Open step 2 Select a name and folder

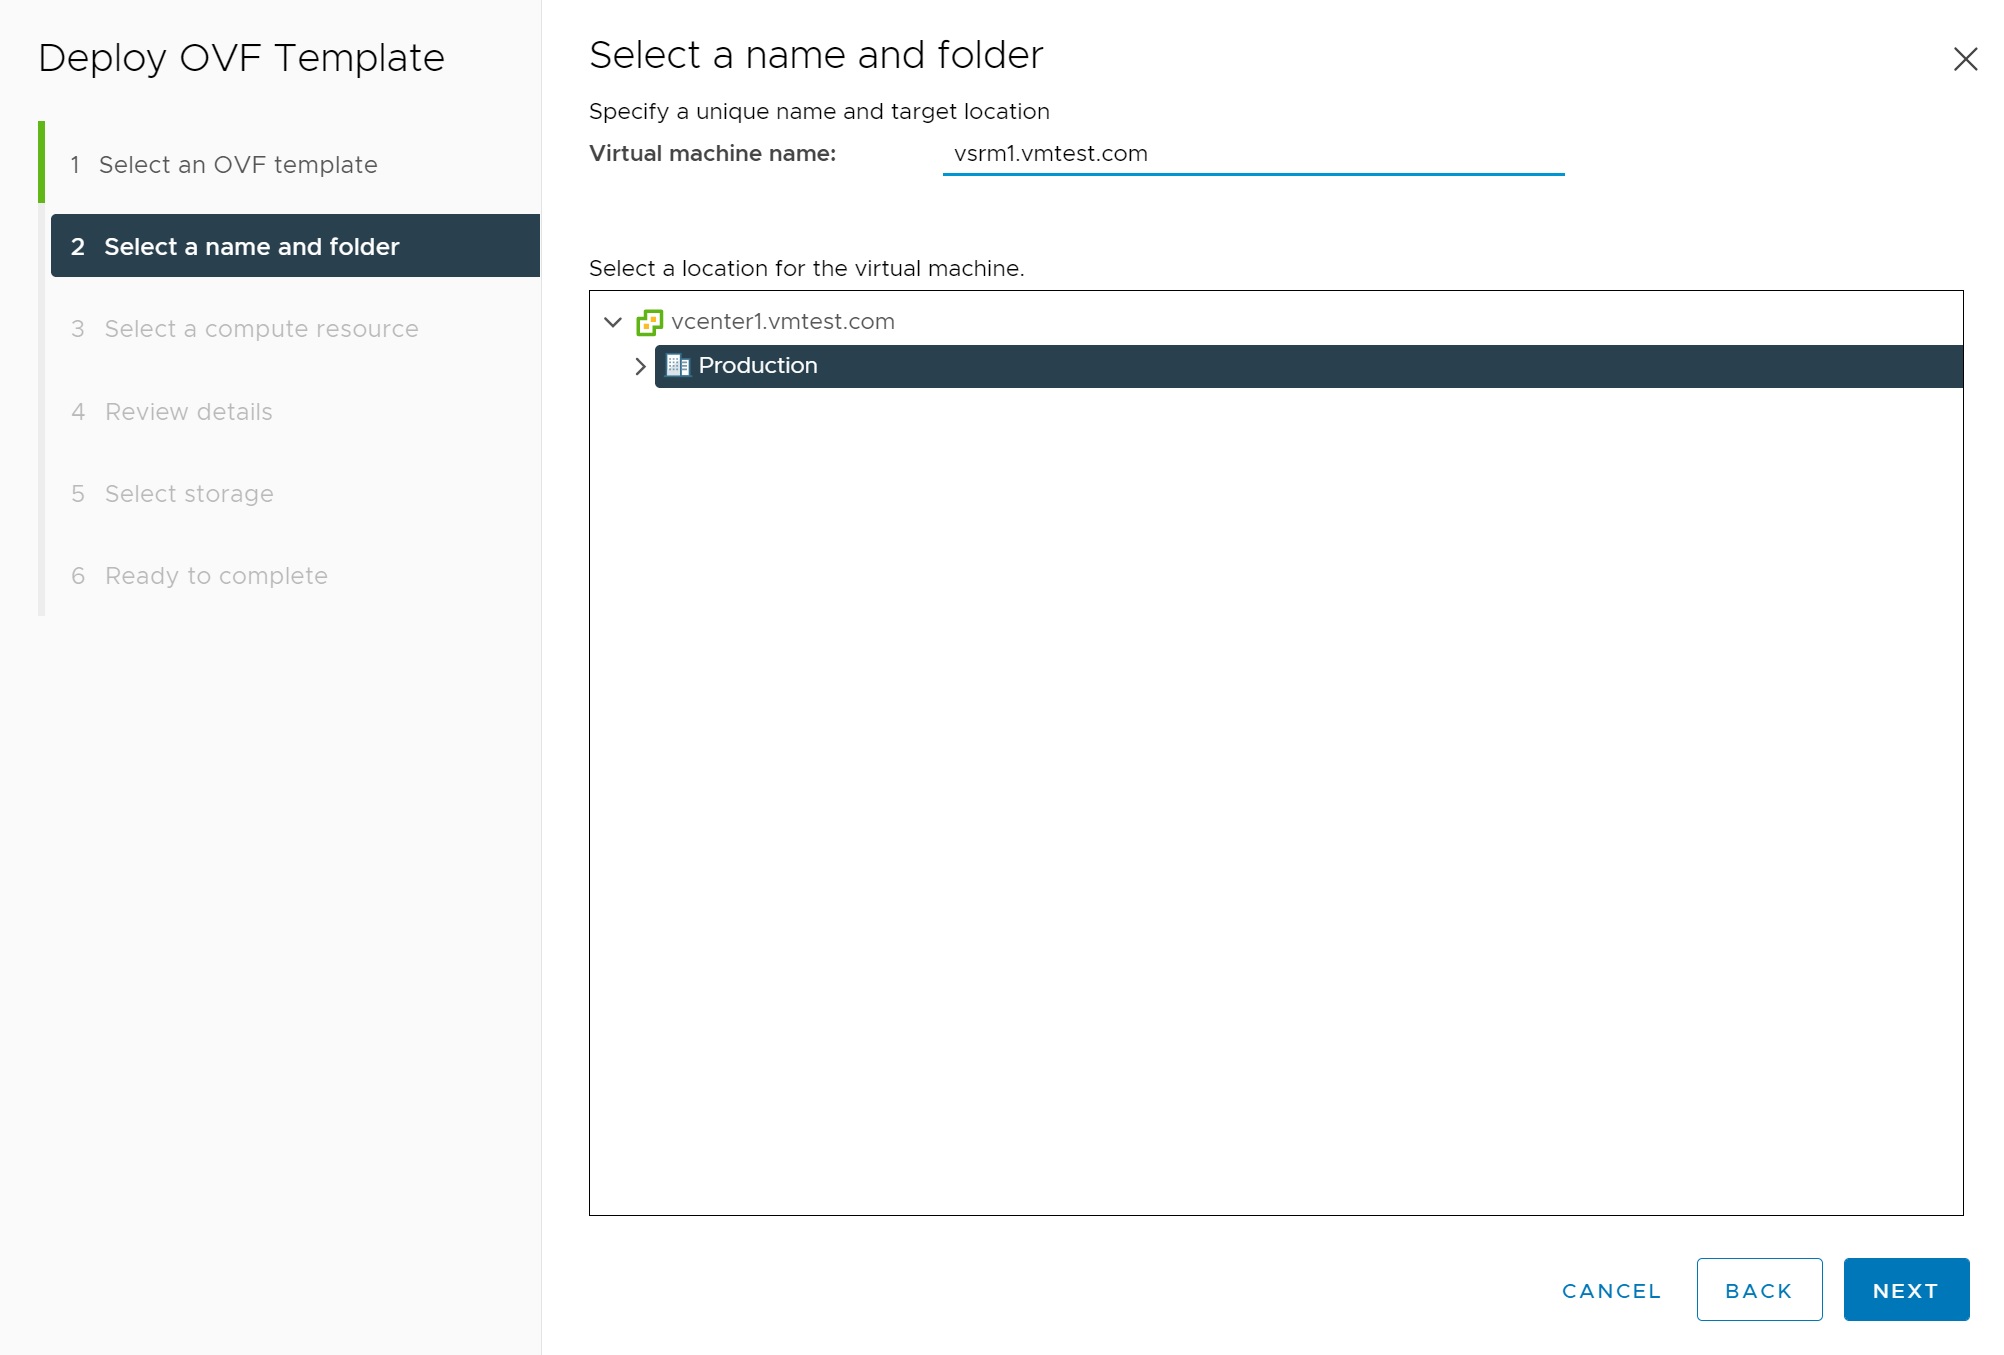251,247
